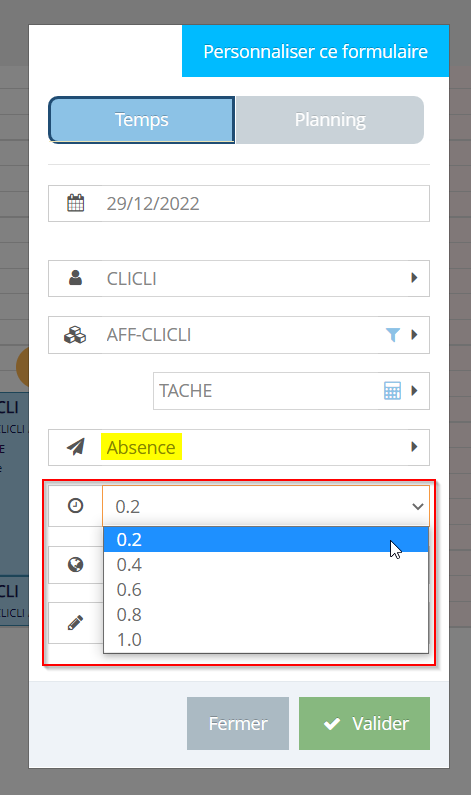This screenshot has width=471, height=795.
Task: Open Personnaliser ce formulaire
Action: coord(315,51)
